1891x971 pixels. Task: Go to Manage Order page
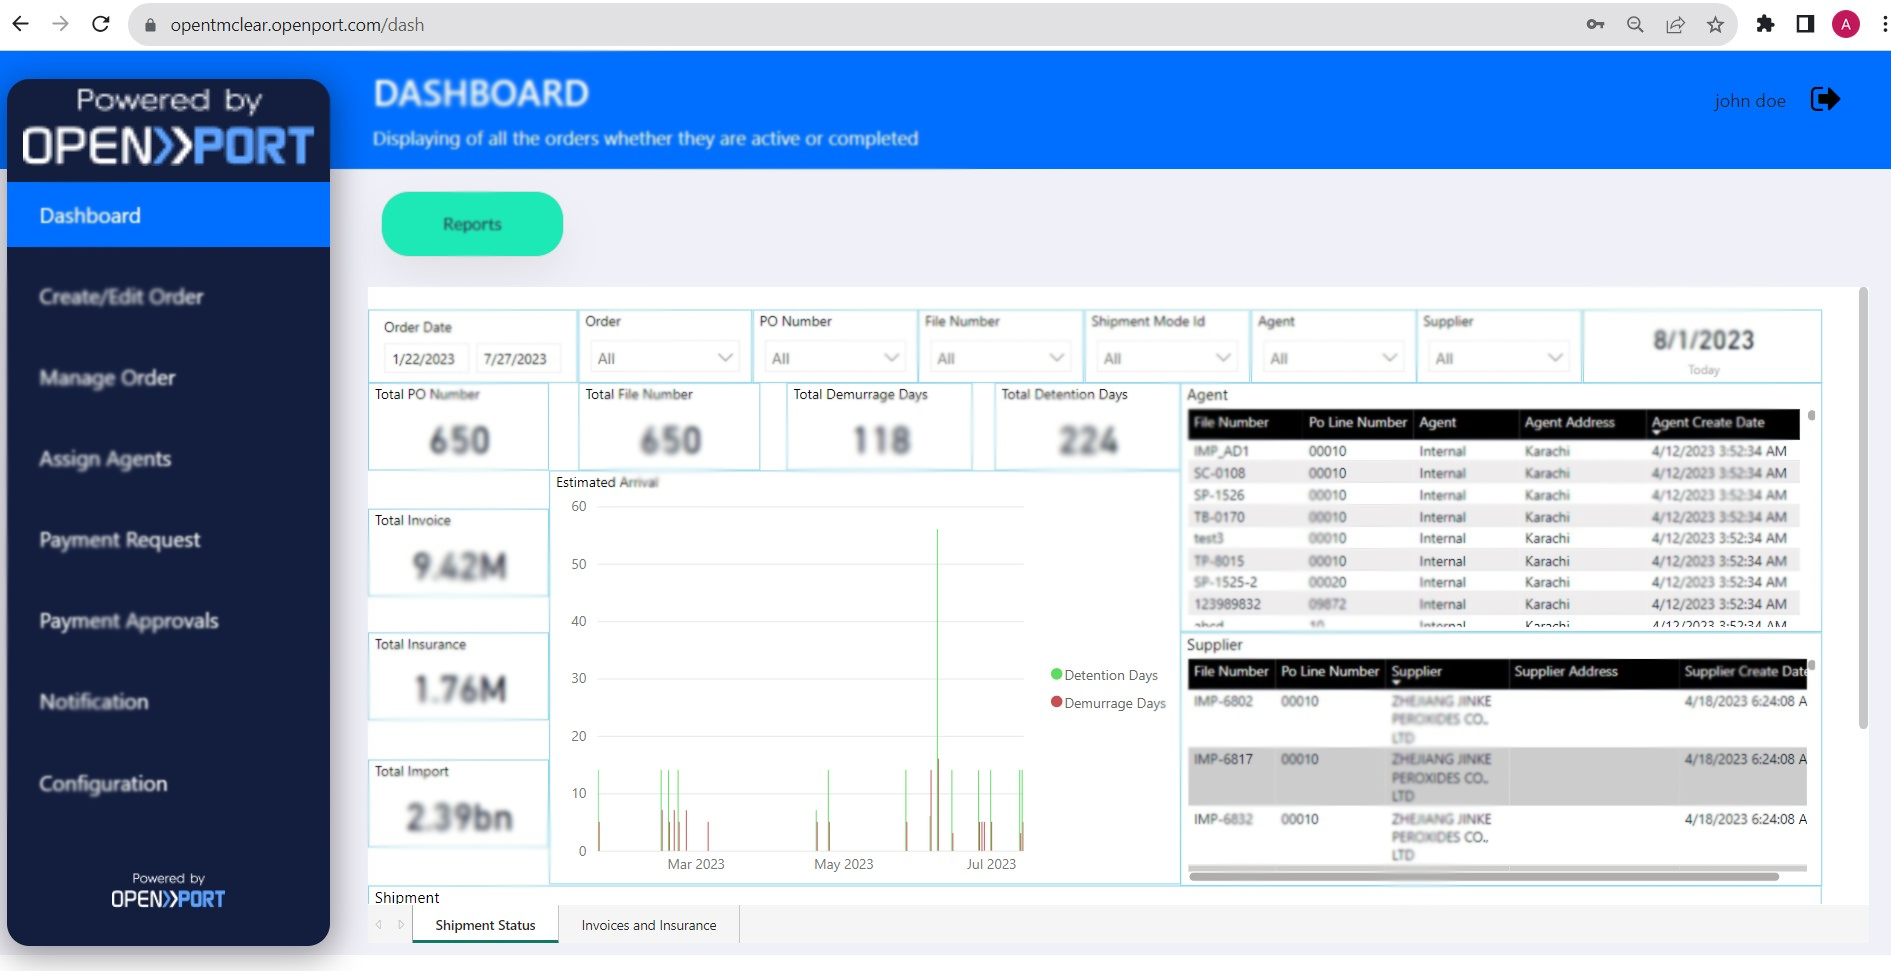point(107,378)
